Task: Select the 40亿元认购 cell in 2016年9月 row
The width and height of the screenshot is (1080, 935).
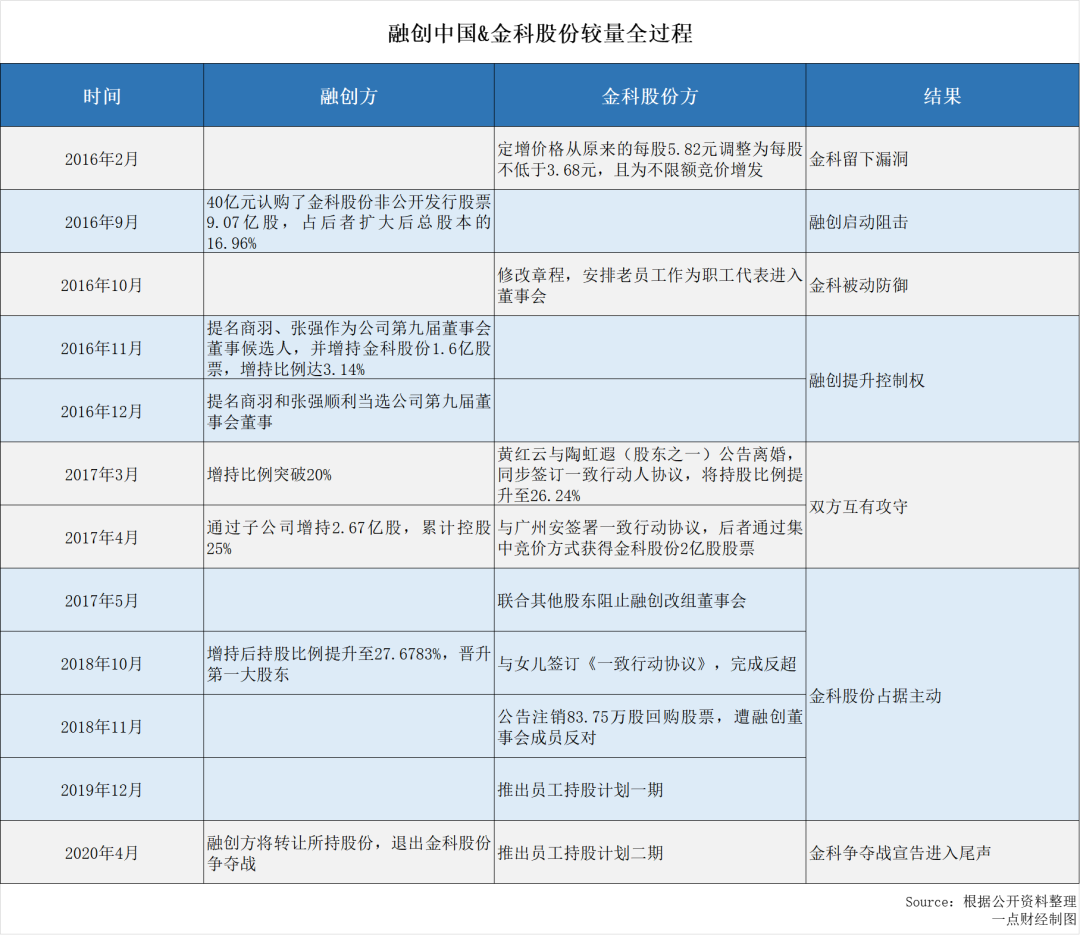Action: tap(348, 221)
